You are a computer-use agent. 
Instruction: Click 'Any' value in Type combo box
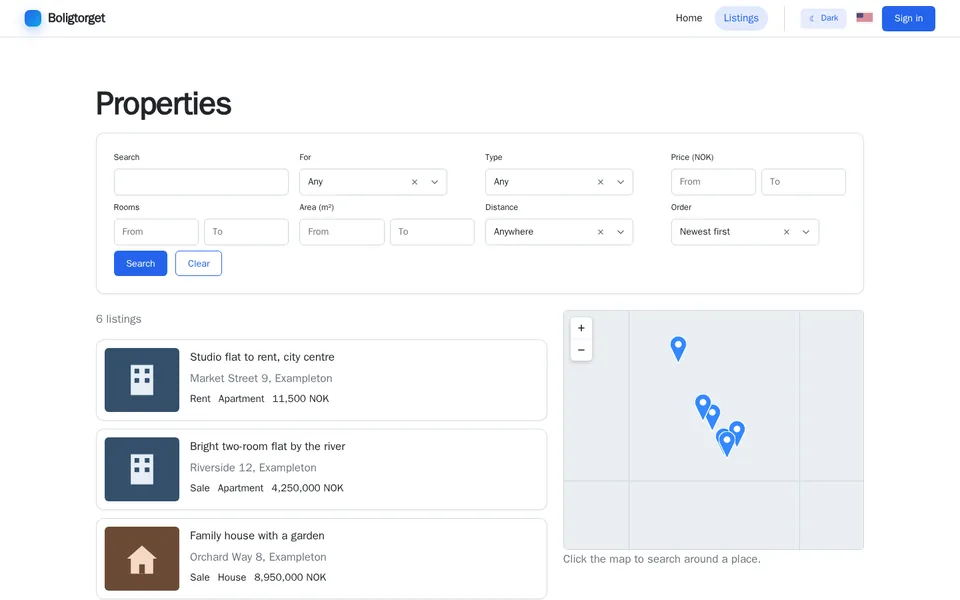click(501, 182)
